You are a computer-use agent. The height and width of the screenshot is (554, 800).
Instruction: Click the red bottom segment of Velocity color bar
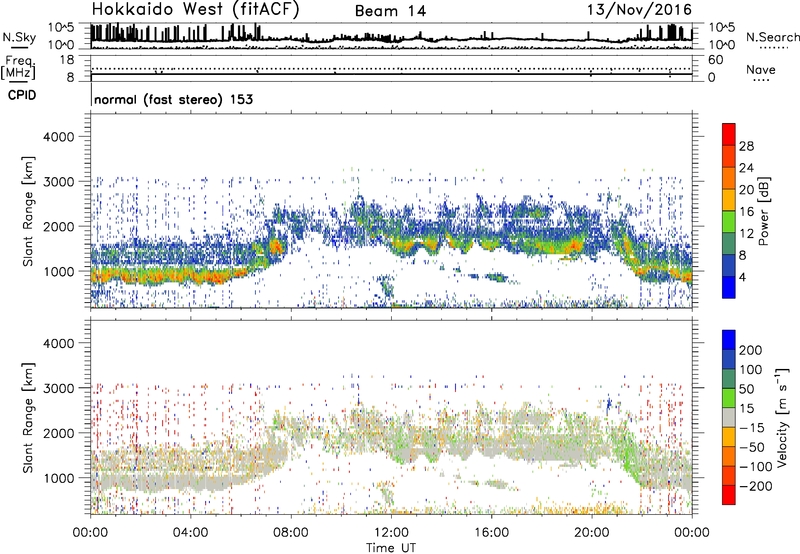coord(729,495)
